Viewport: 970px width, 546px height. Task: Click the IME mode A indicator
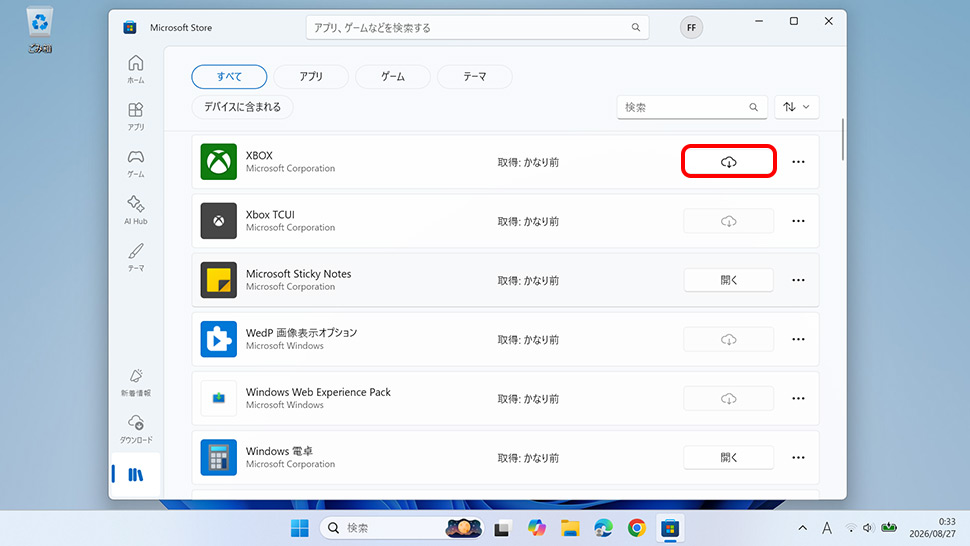click(x=826, y=528)
